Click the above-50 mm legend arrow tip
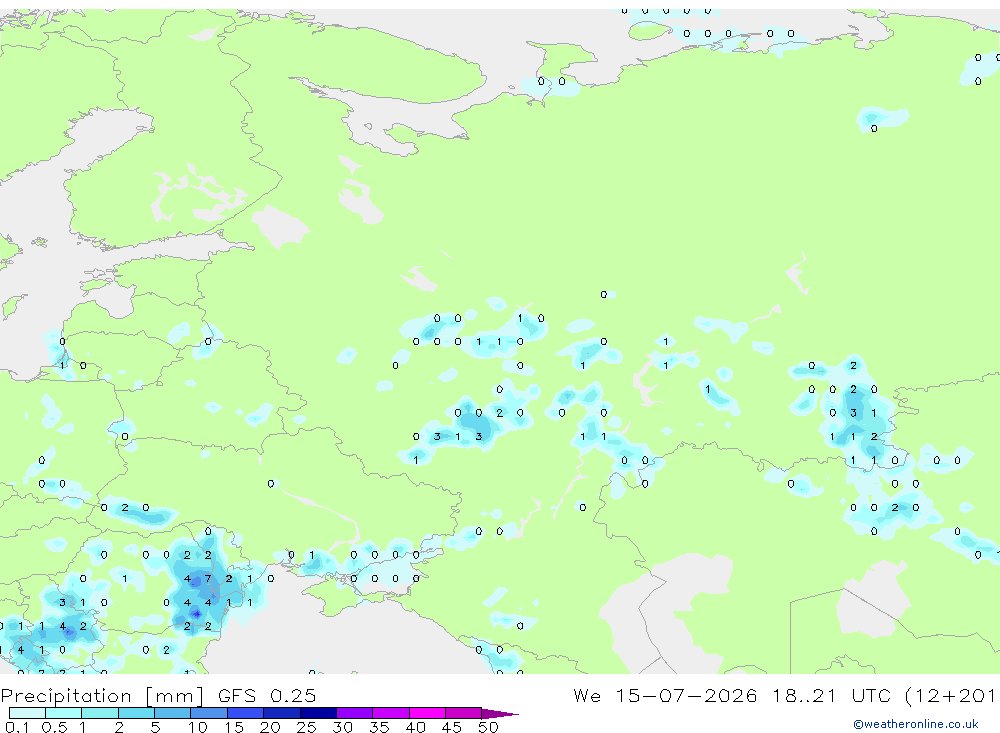The height and width of the screenshot is (733, 1000). pyautogui.click(x=501, y=713)
